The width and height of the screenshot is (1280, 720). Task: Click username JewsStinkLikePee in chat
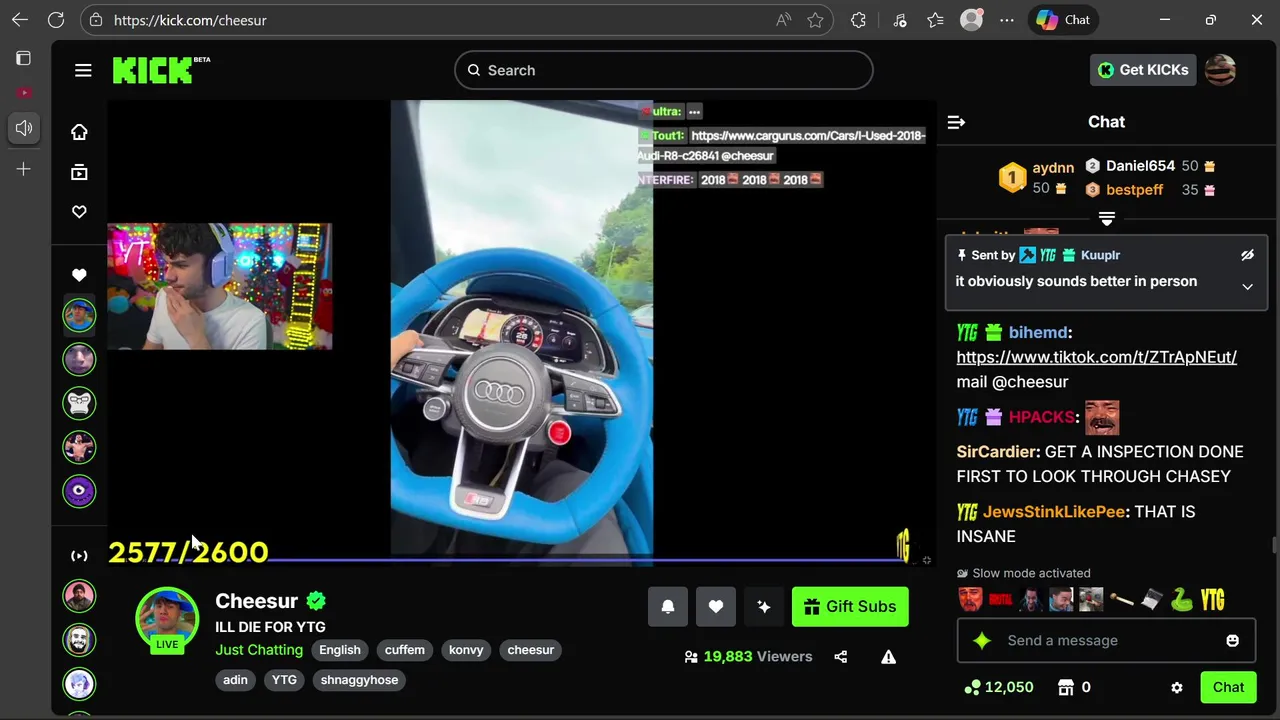(x=1053, y=512)
